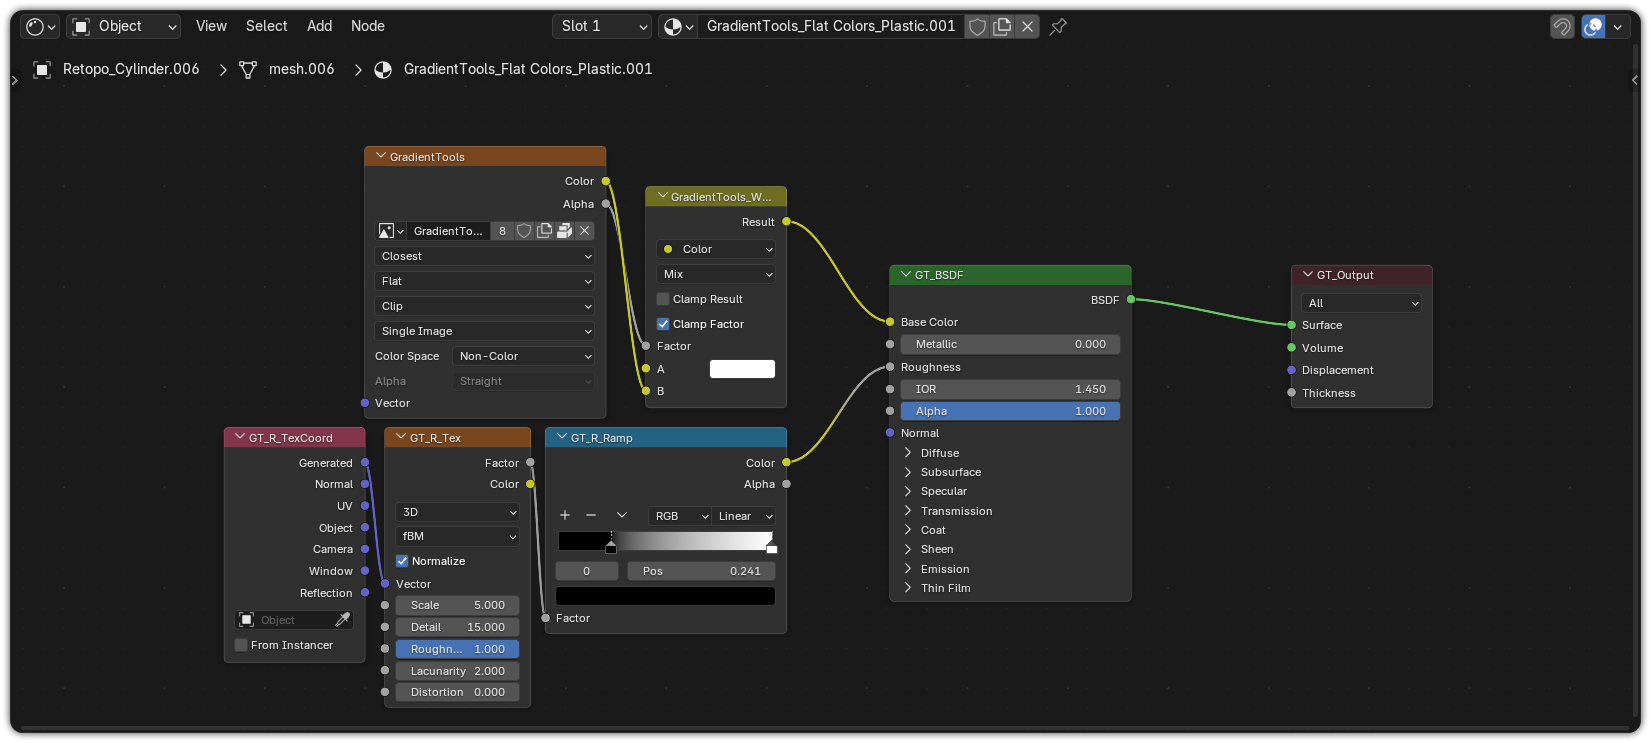Open the Select menu
This screenshot has height=743, width=1651.
coord(267,26)
